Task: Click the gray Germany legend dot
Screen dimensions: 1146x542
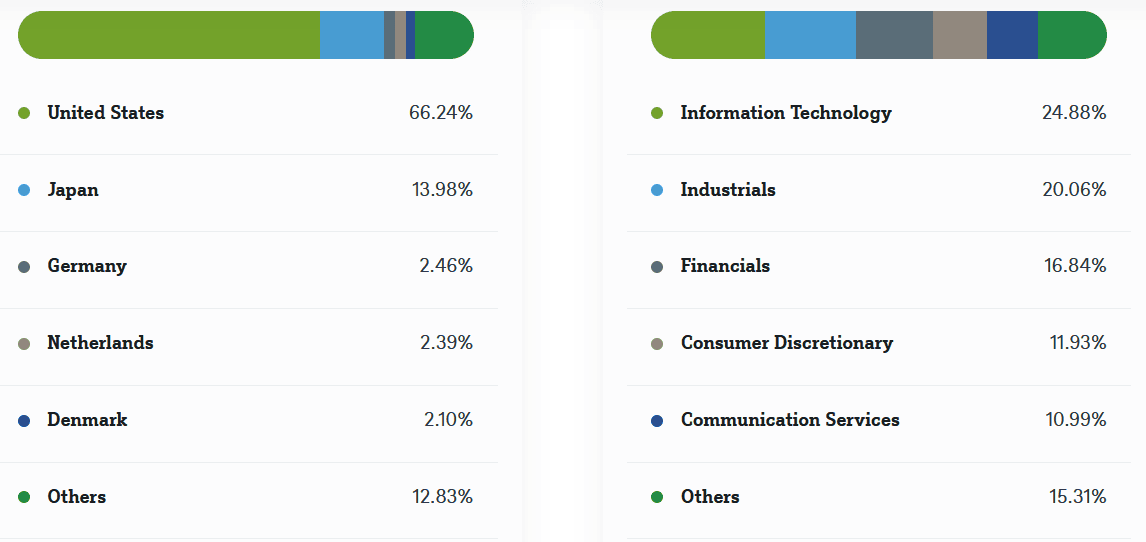Action: tap(24, 267)
